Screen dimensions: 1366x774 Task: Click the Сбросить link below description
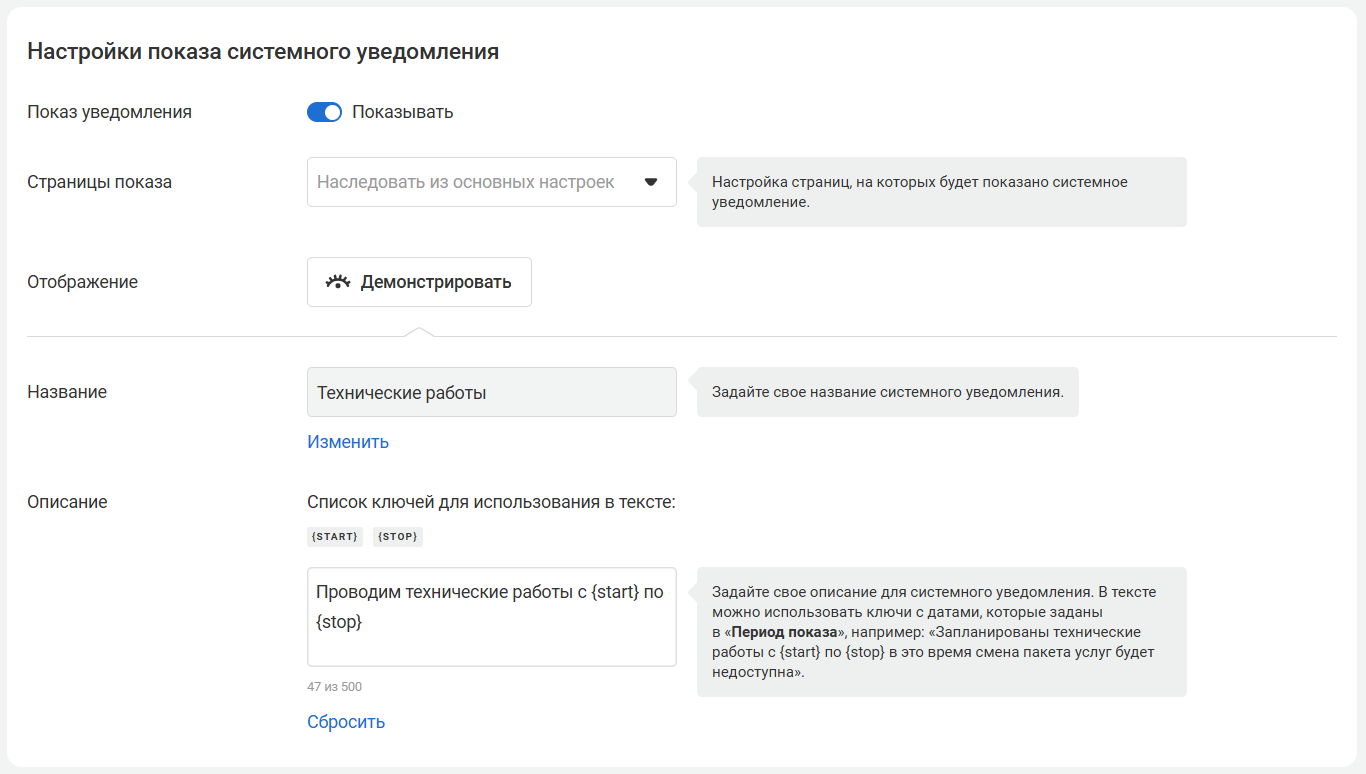[346, 722]
